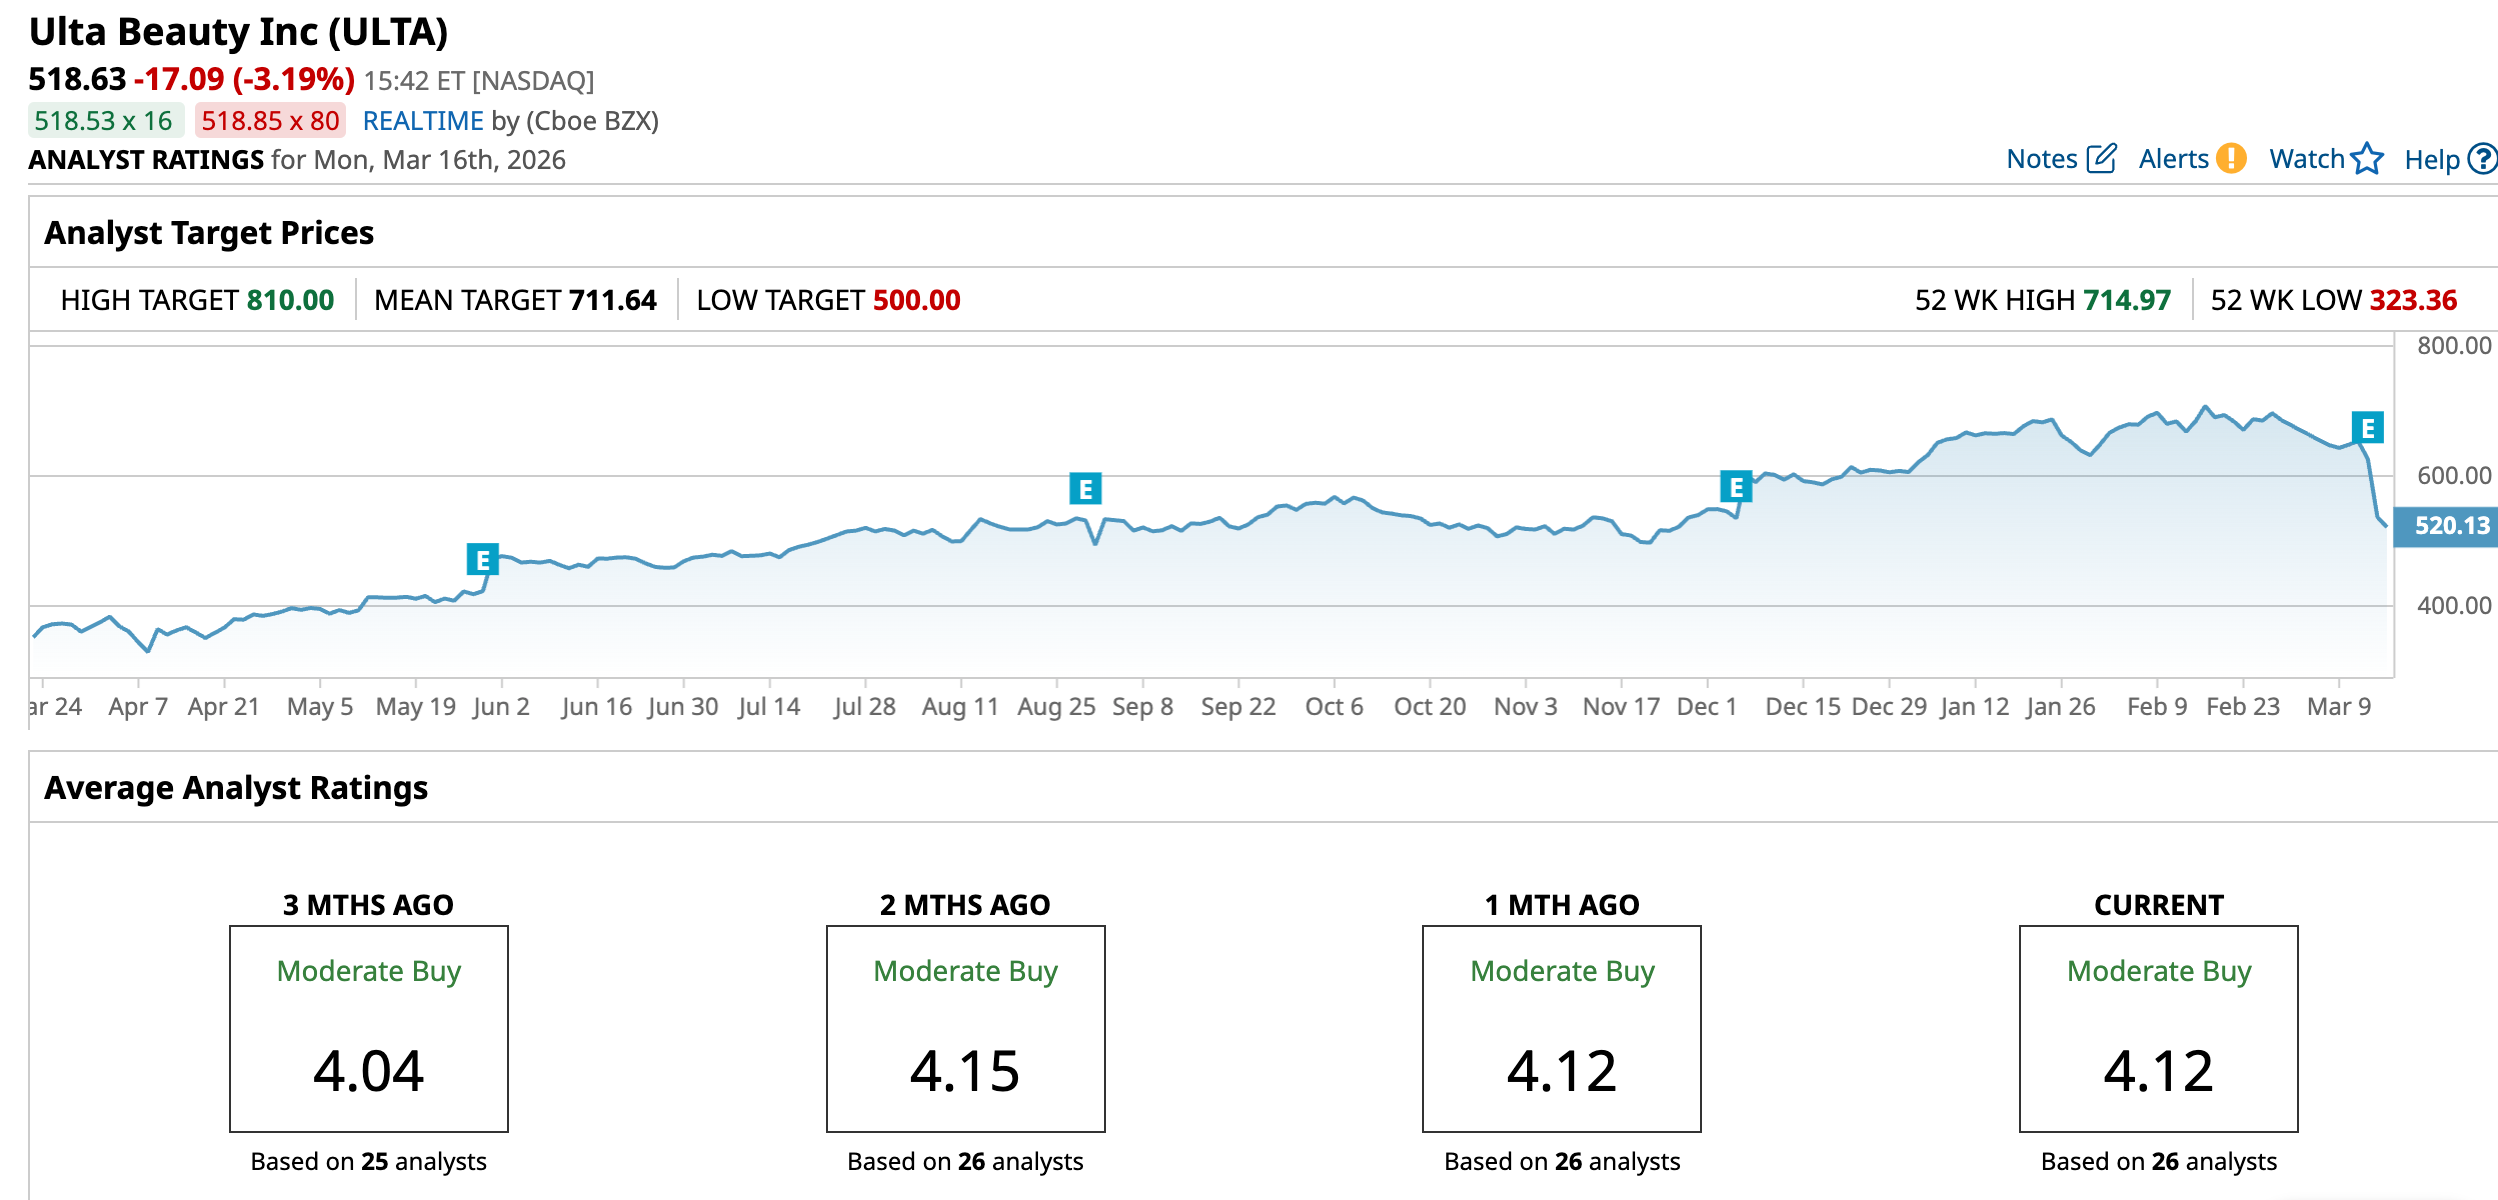
Task: Click the Notes link text
Action: tap(2041, 159)
